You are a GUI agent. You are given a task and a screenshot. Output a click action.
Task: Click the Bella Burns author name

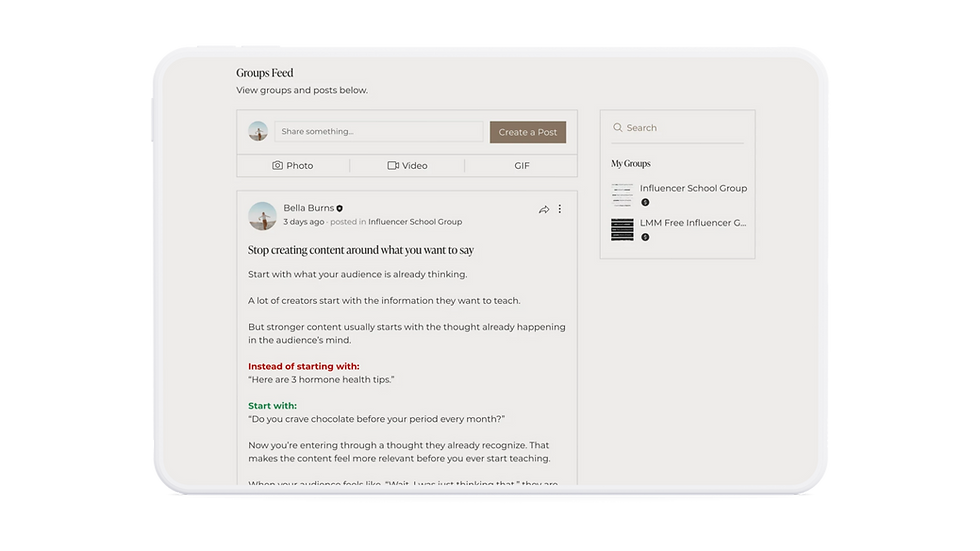(309, 208)
